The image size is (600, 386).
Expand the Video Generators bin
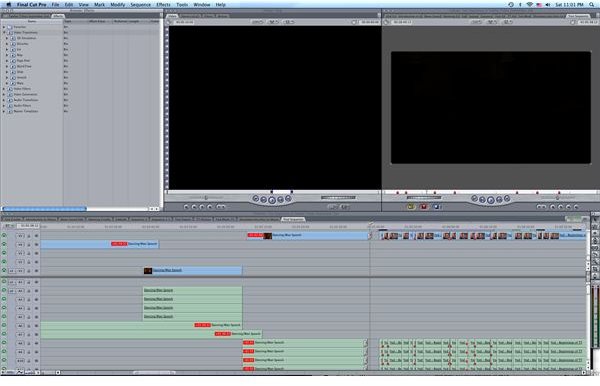click(4, 94)
